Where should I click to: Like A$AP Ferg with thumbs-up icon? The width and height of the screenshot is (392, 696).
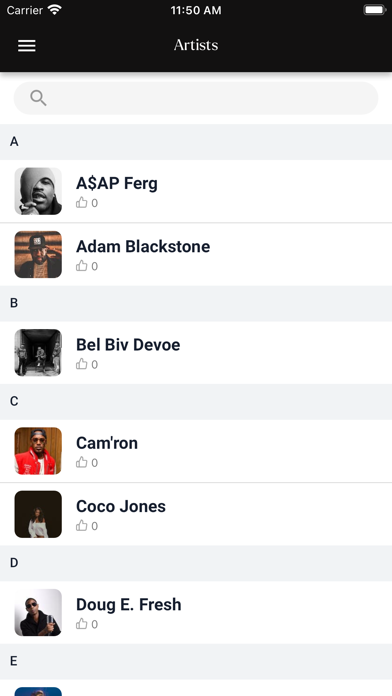pyautogui.click(x=82, y=203)
